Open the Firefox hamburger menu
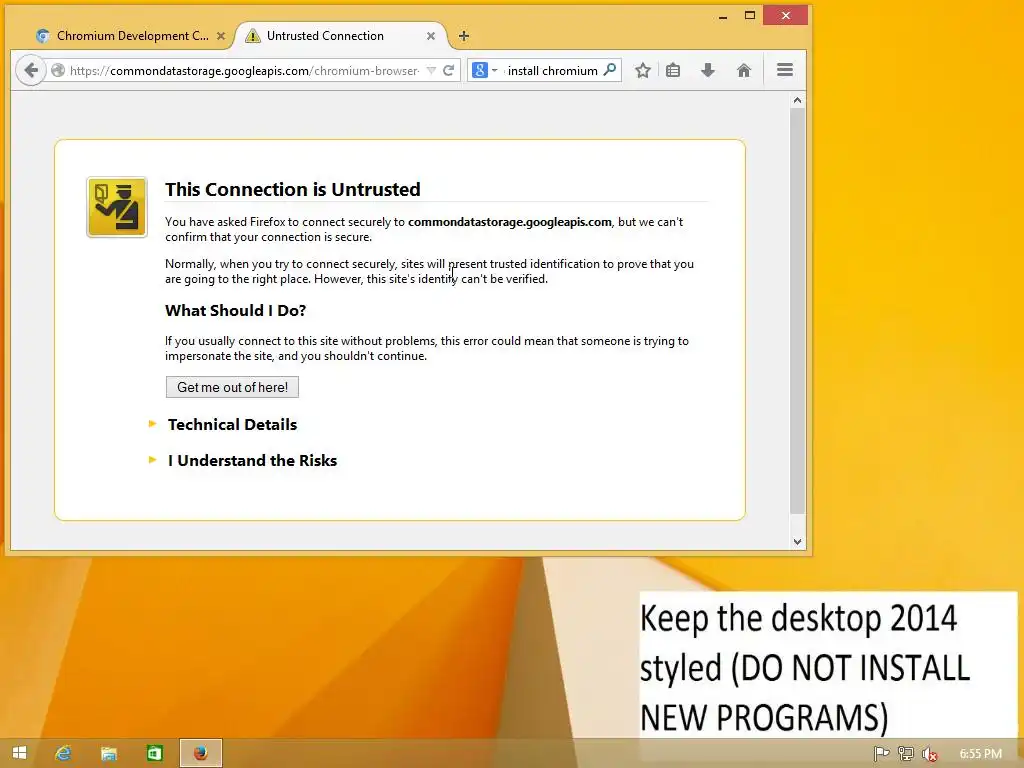This screenshot has height=768, width=1024. click(785, 70)
